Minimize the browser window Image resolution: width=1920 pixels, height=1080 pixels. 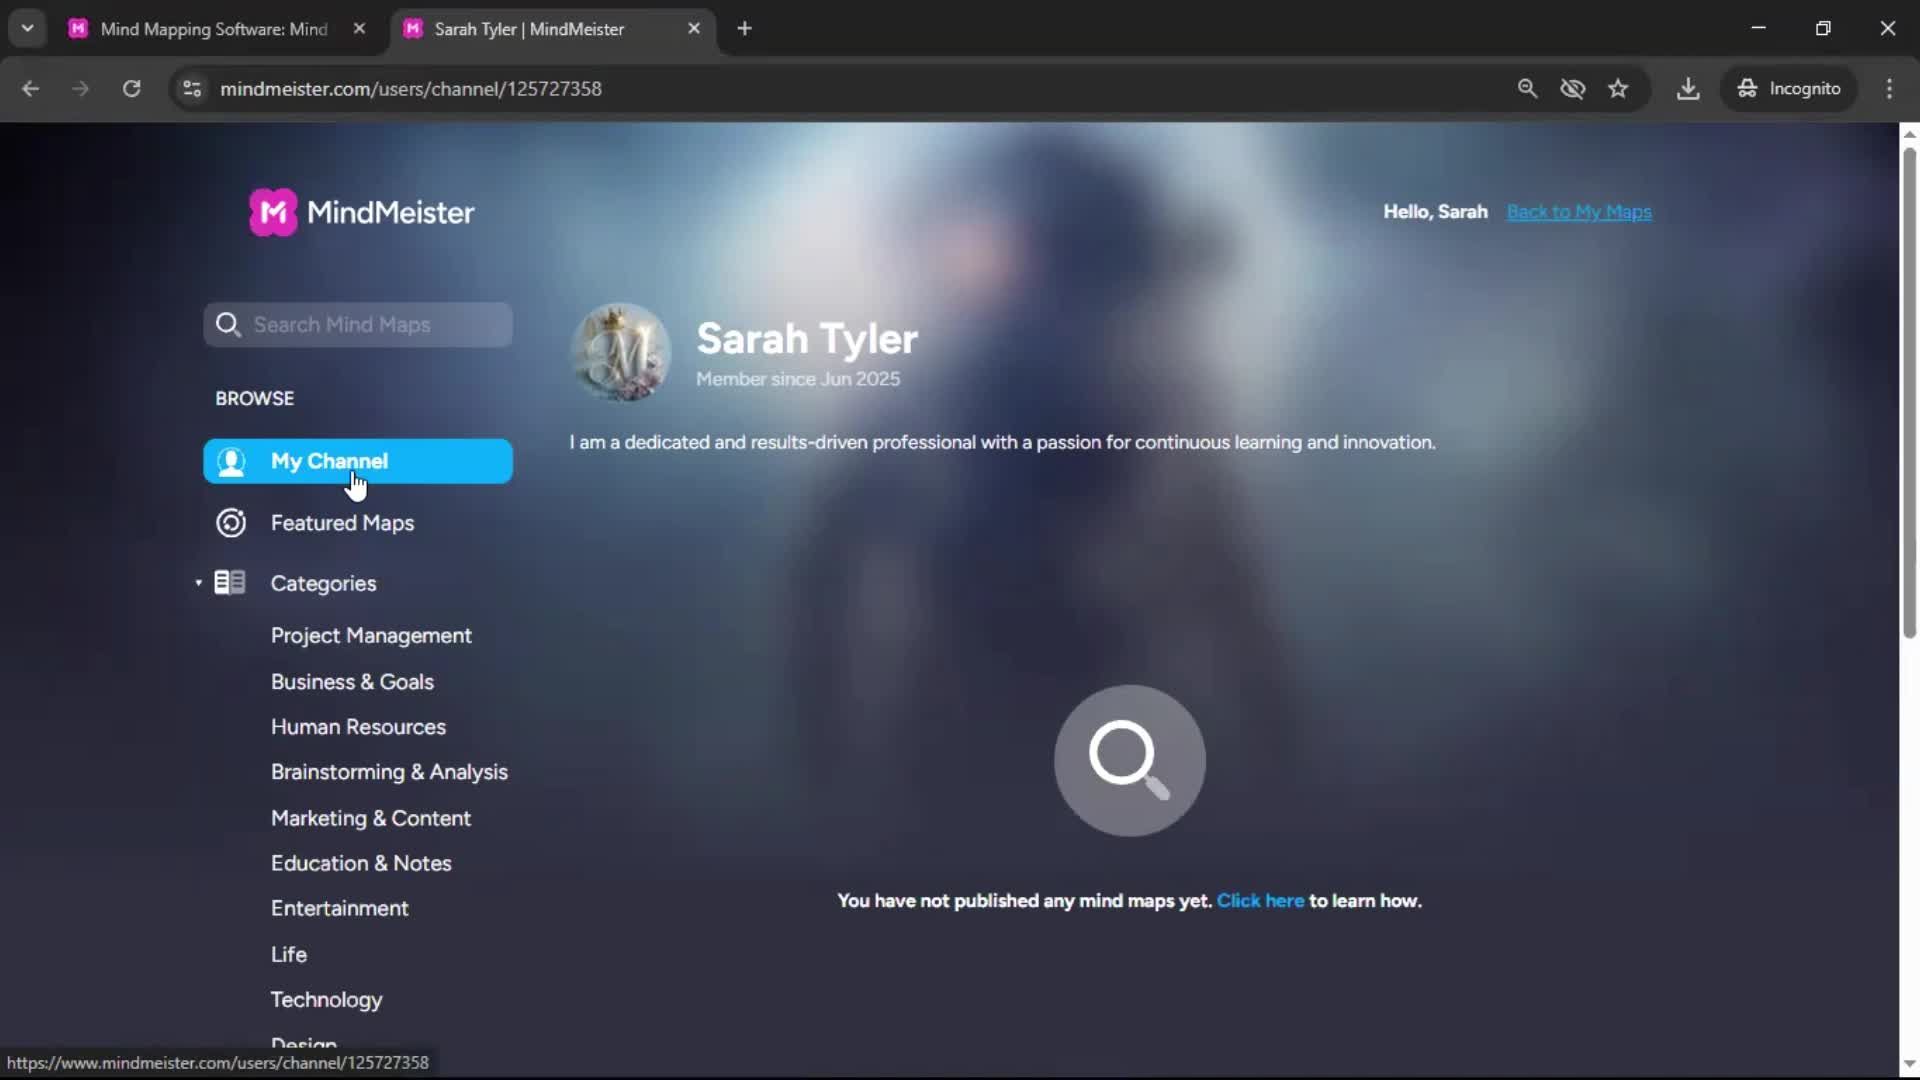pos(1758,28)
